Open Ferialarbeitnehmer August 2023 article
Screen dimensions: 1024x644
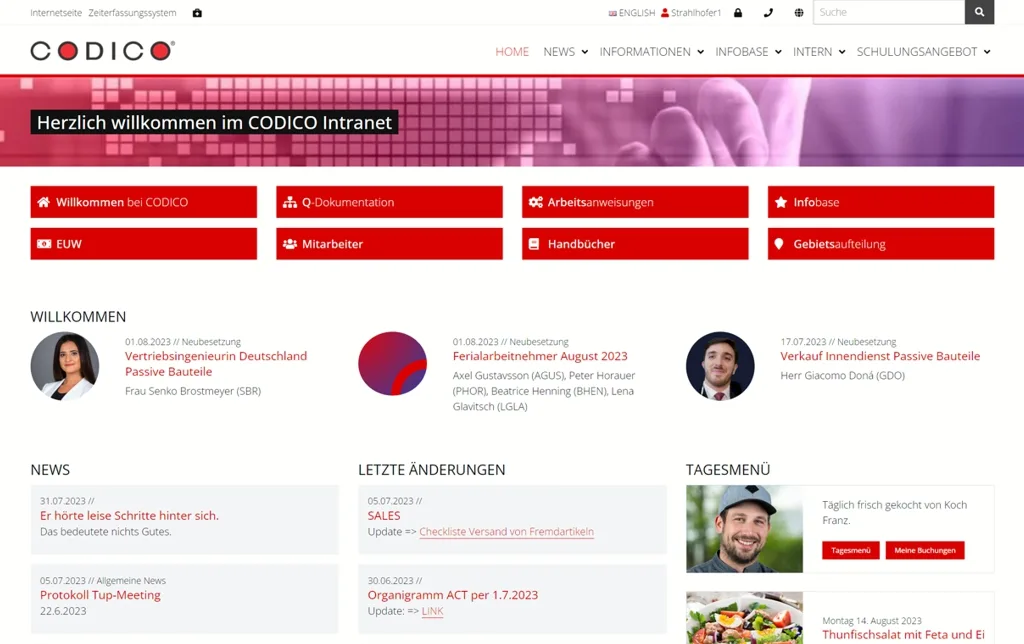(x=540, y=356)
